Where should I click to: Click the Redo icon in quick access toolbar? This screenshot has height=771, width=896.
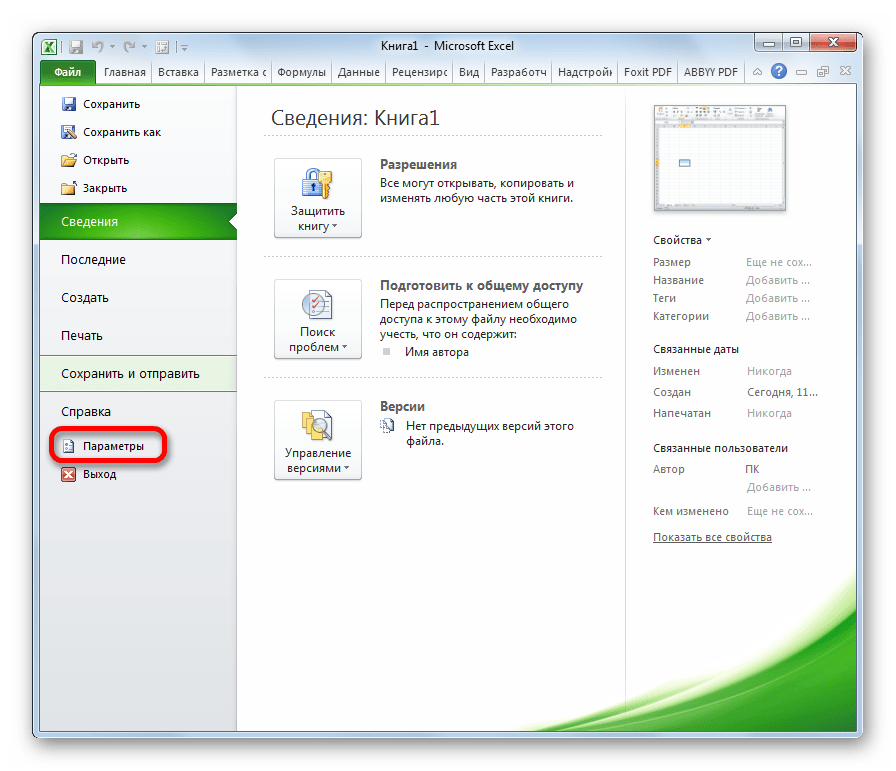coord(130,46)
